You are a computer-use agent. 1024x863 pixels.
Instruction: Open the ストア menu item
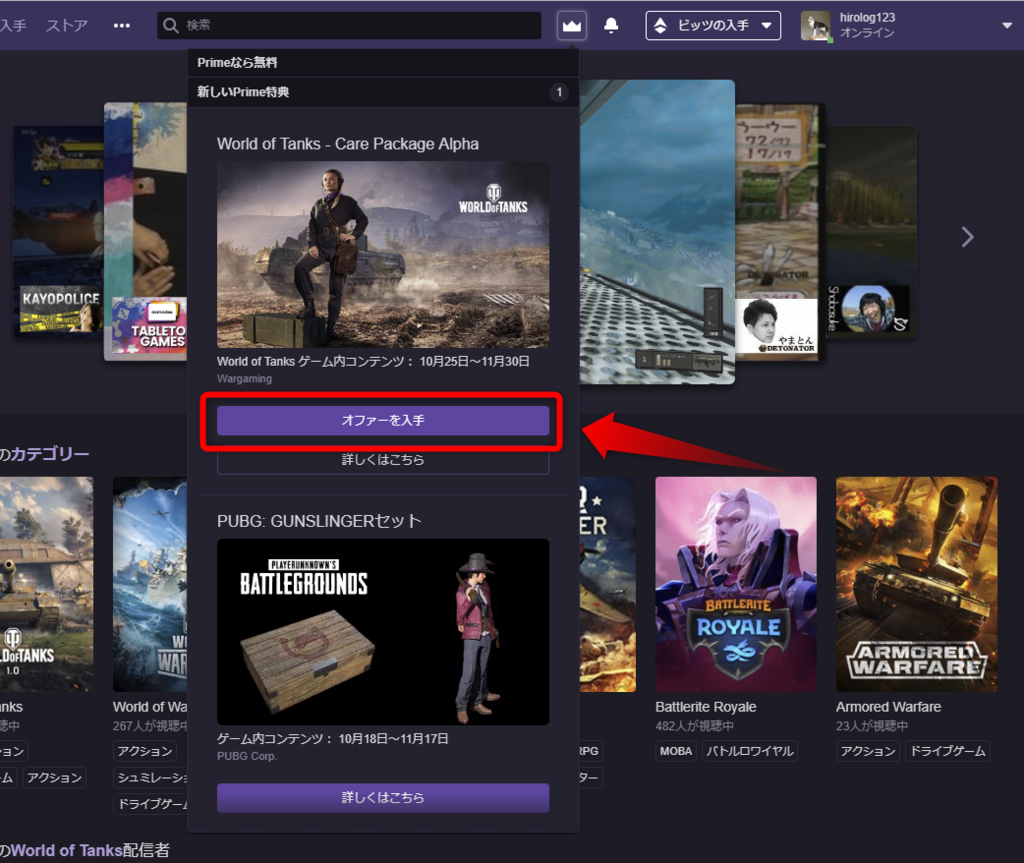[x=67, y=25]
